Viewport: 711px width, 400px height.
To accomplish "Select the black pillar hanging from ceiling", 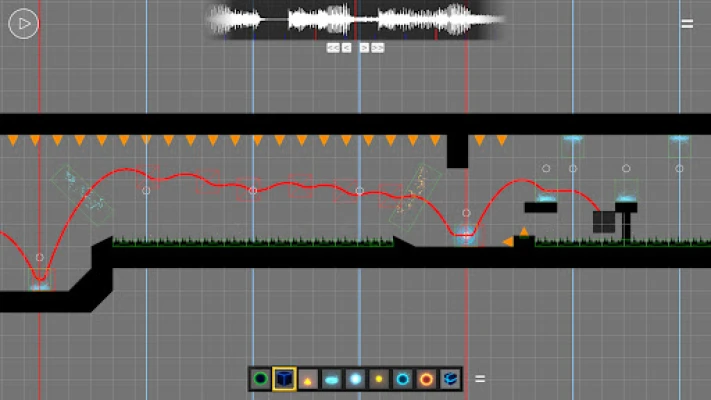I will tap(457, 151).
